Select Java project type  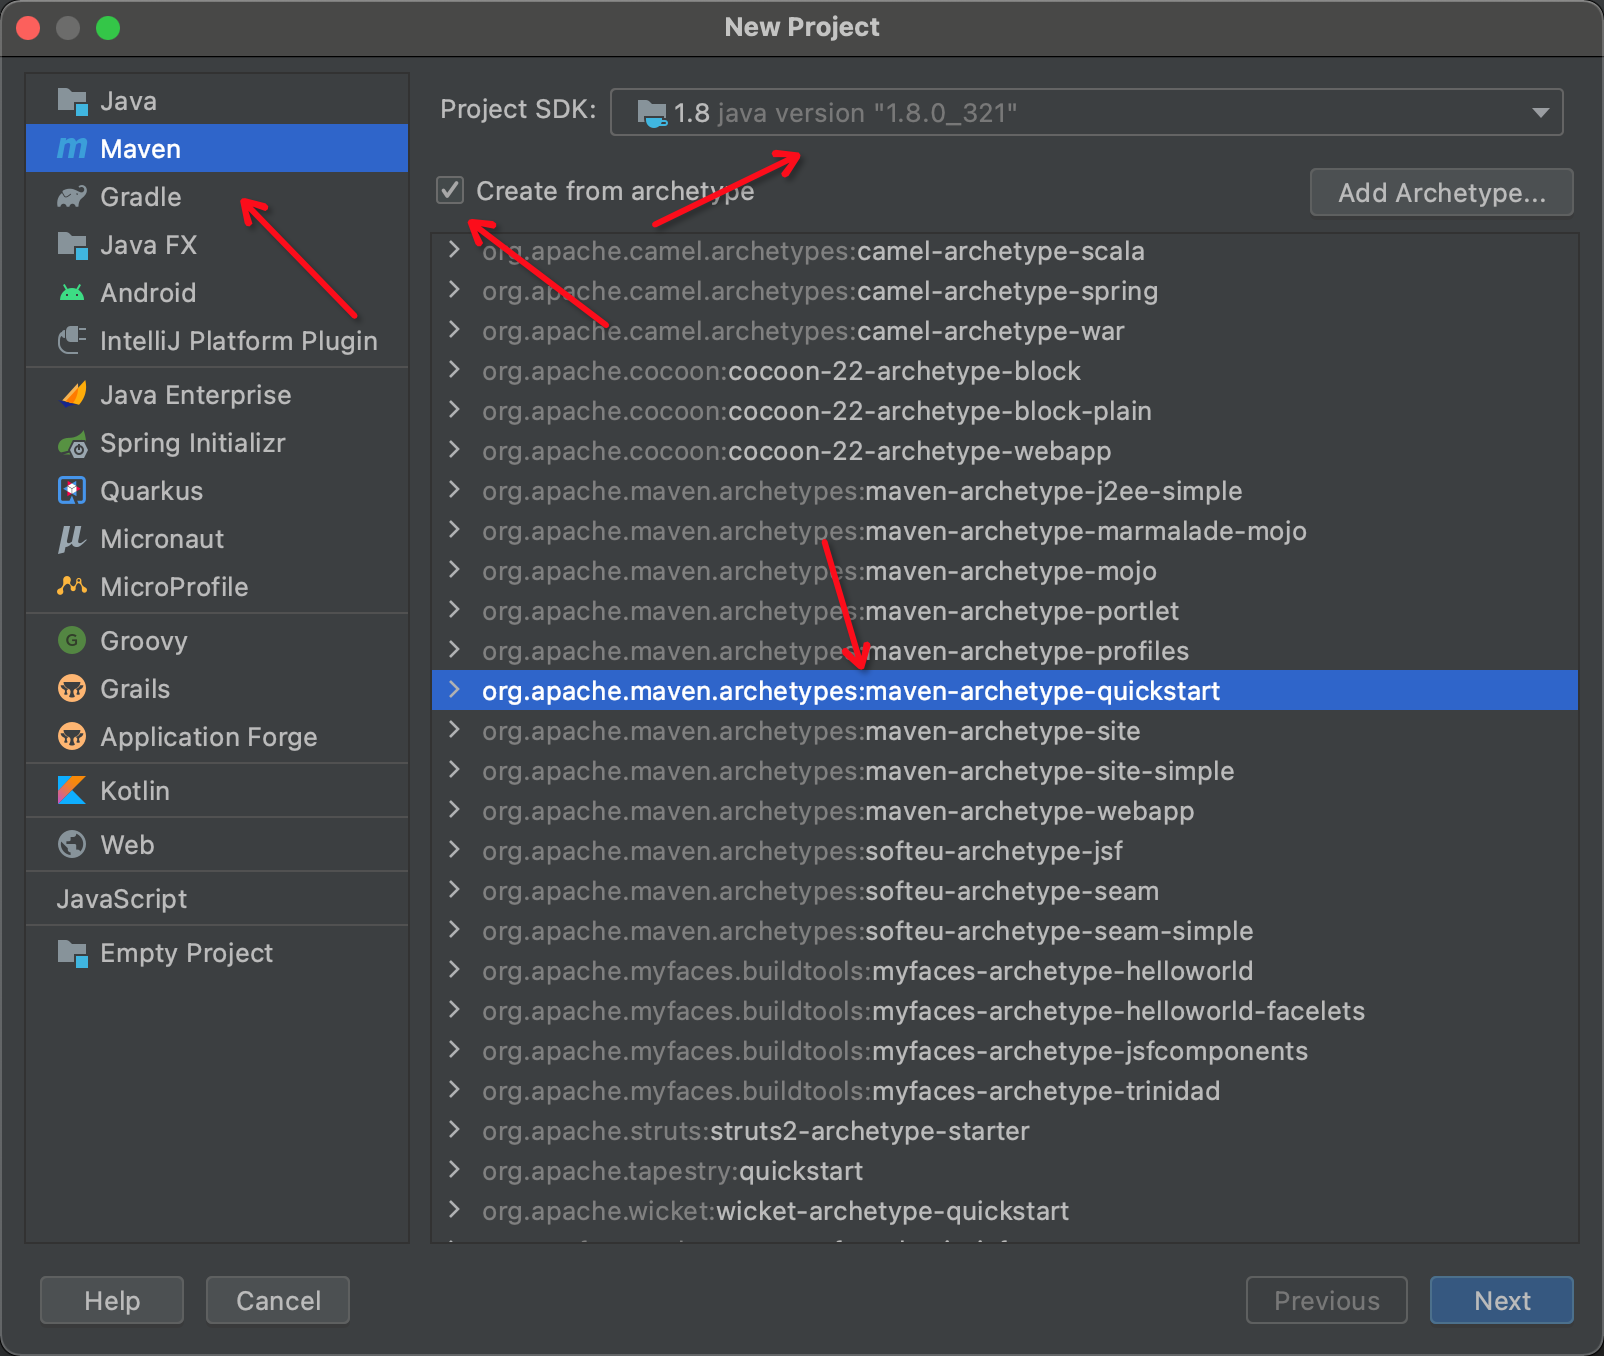coord(216,101)
